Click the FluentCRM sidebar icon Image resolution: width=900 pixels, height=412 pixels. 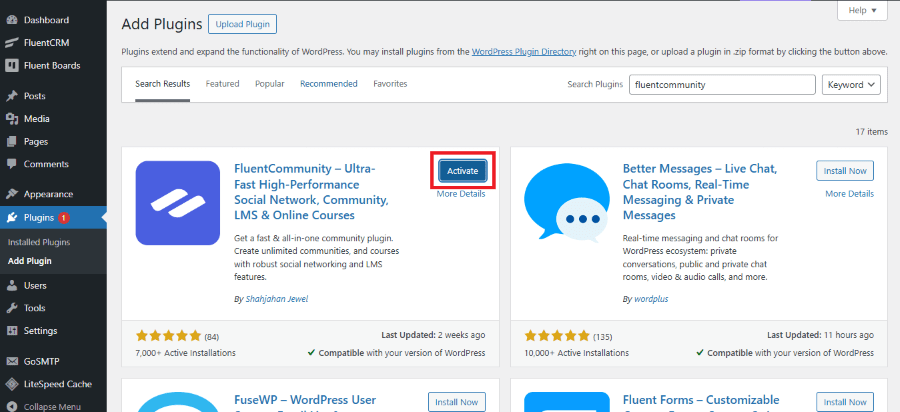point(11,43)
